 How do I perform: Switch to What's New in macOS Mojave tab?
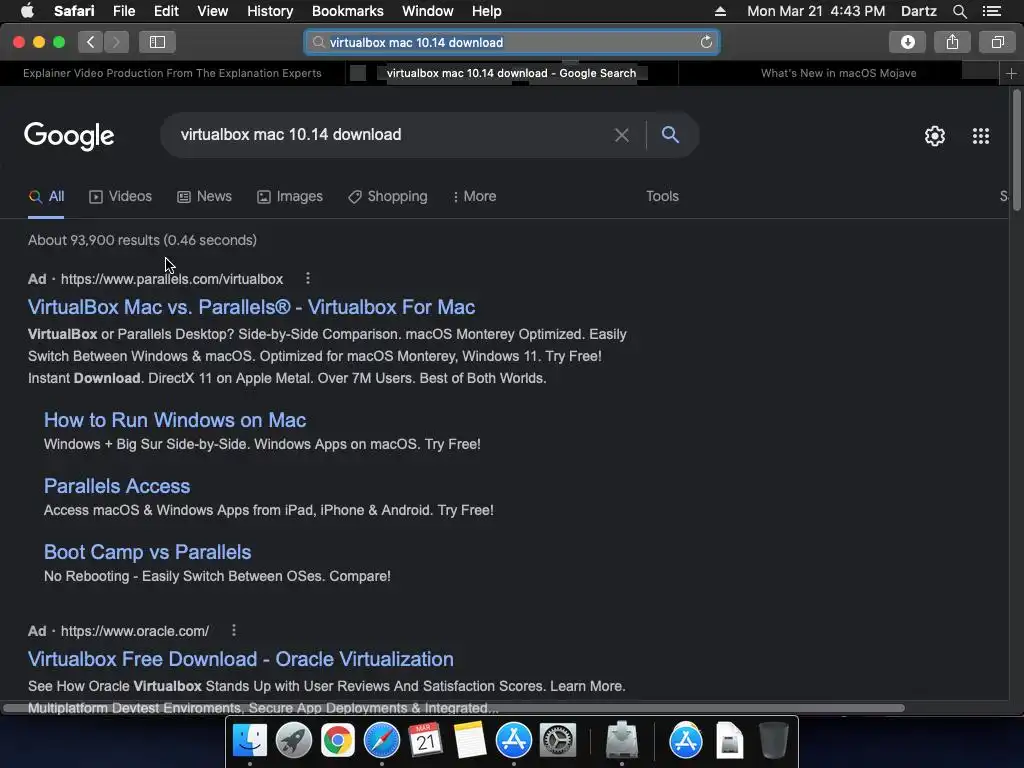point(838,73)
